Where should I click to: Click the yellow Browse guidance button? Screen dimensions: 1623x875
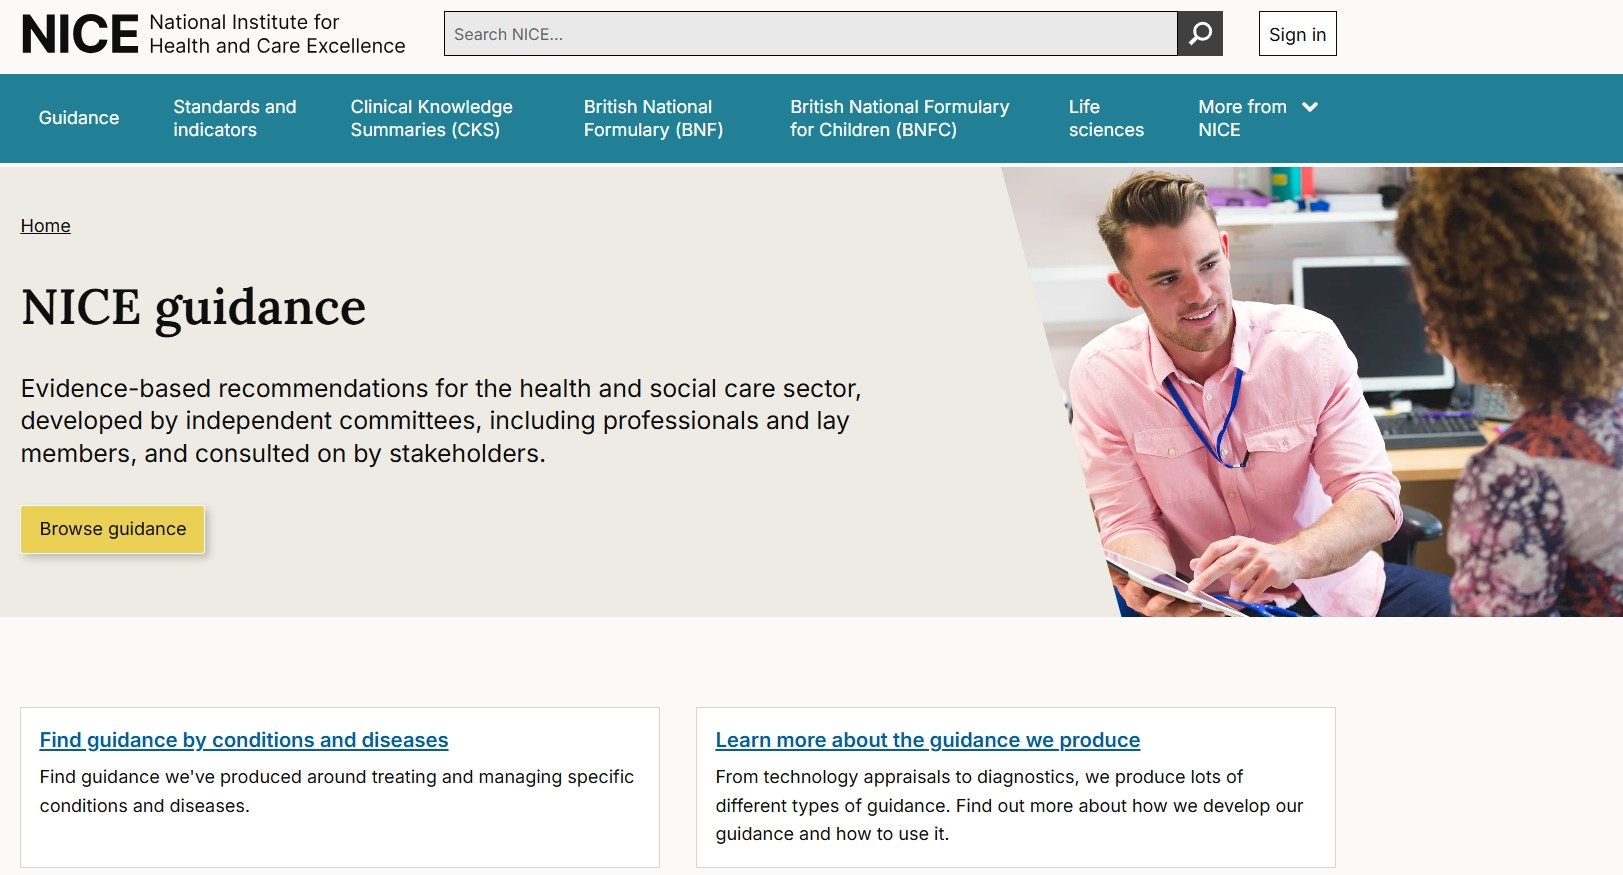coord(113,529)
